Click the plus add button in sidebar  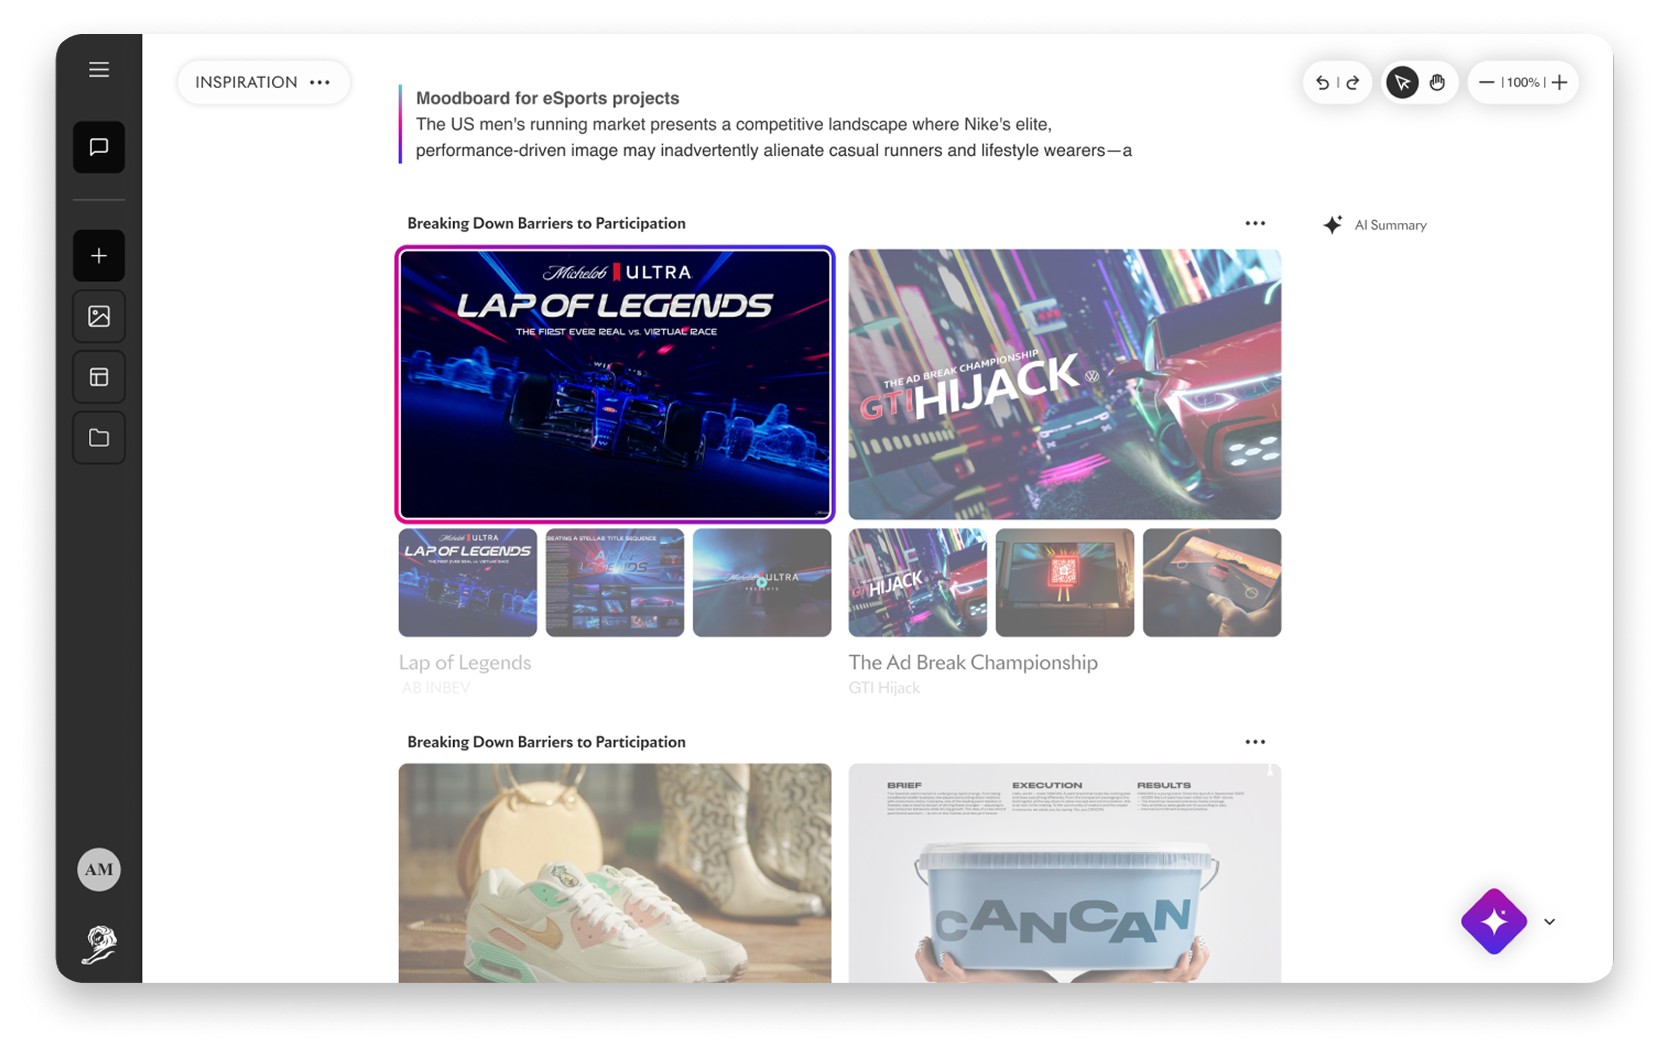click(x=99, y=256)
